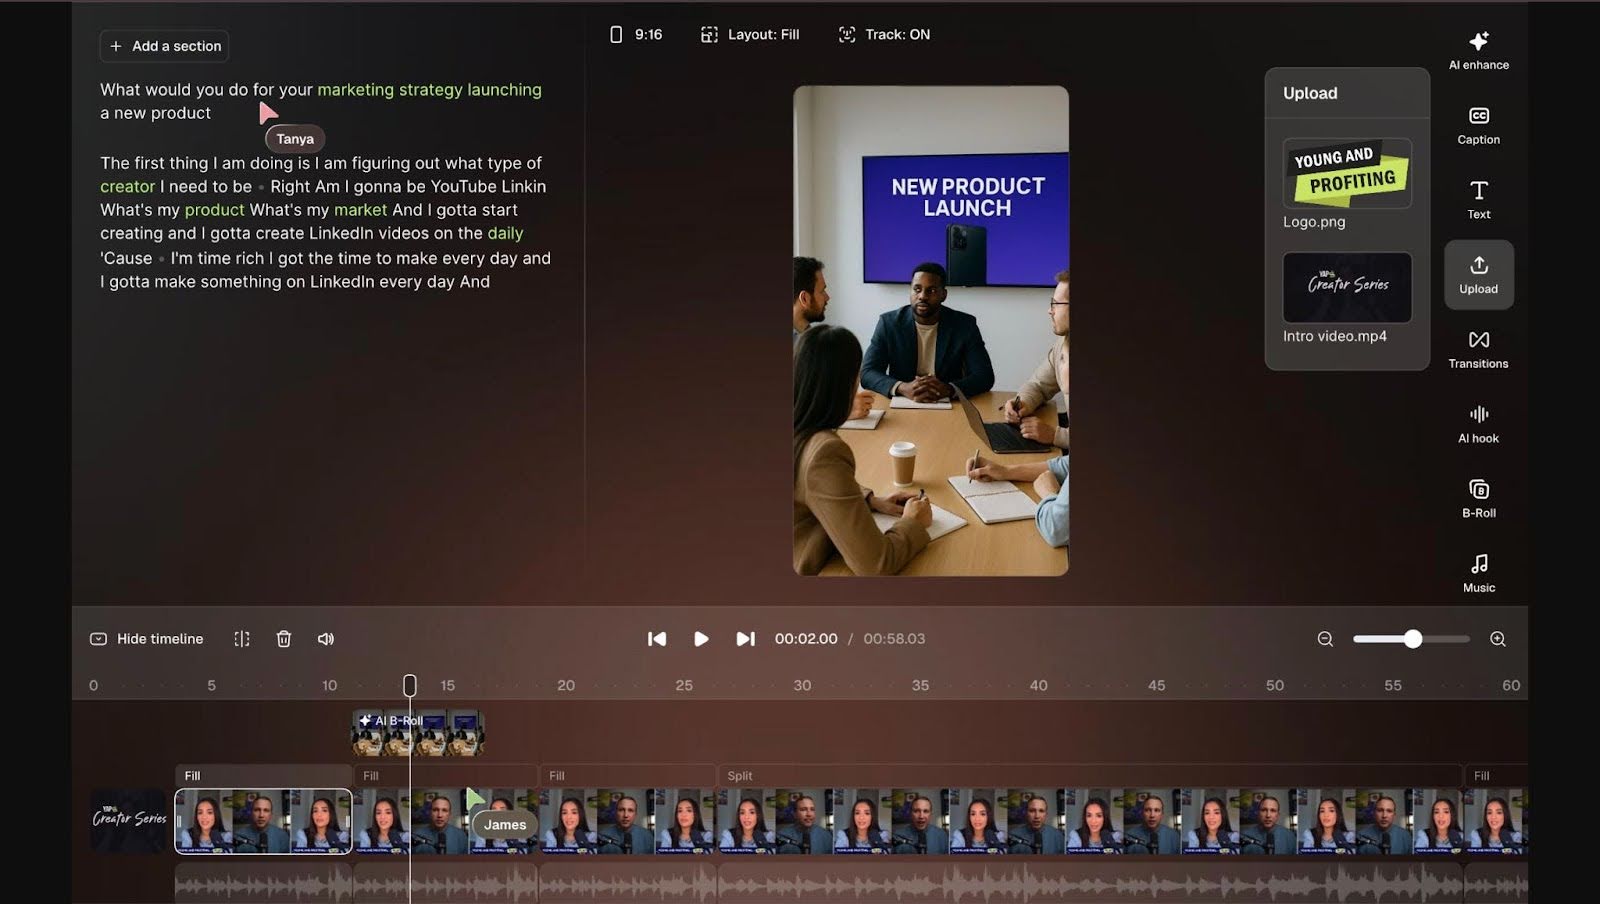The image size is (1600, 904).
Task: Open the Transitions panel
Action: (x=1478, y=349)
